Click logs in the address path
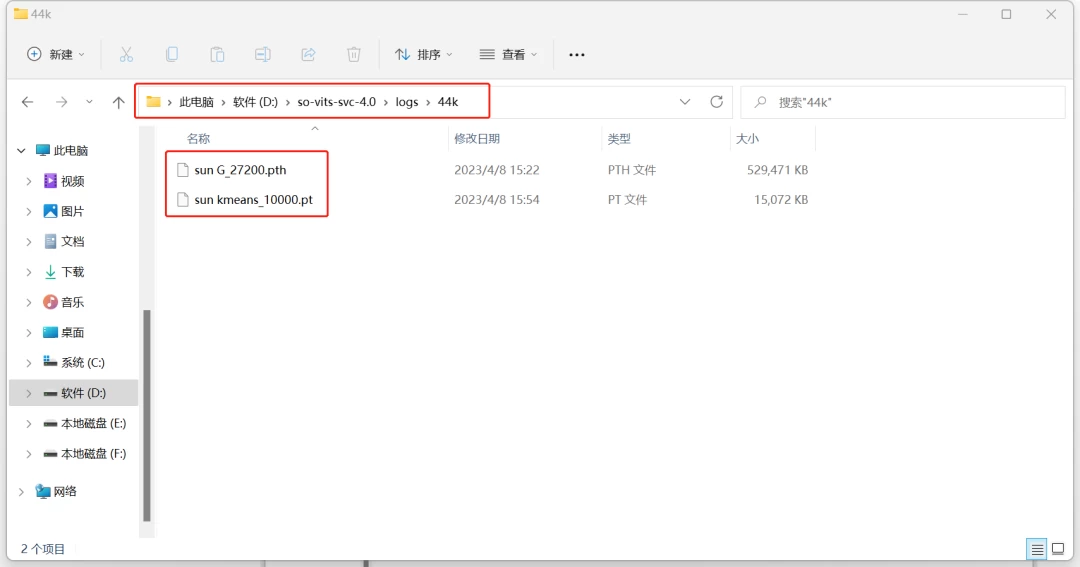Screen dimensions: 1080x567 tap(406, 102)
